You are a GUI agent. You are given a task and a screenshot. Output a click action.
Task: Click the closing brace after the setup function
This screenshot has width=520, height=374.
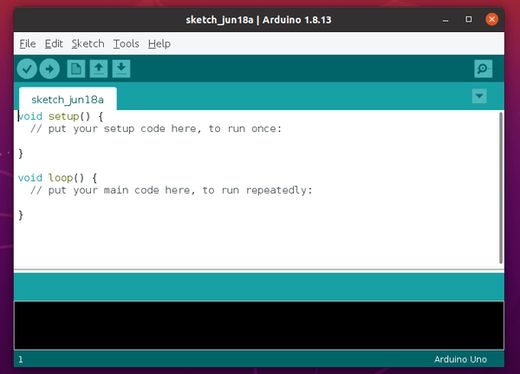click(x=21, y=153)
